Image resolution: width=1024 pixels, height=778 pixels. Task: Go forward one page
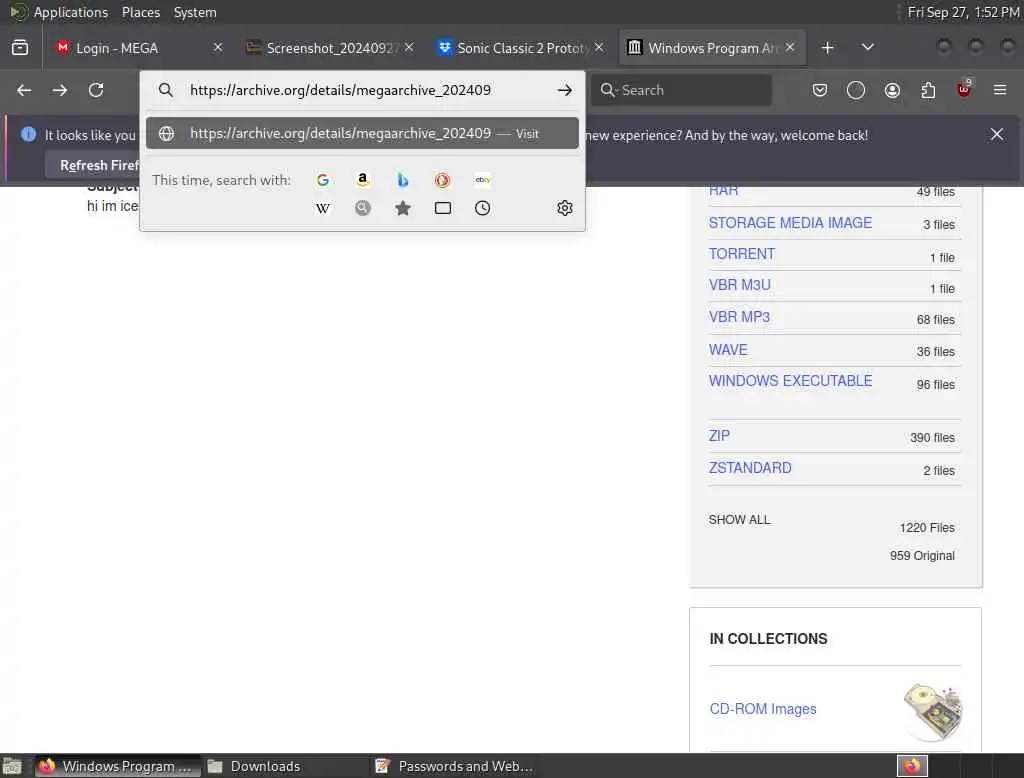pos(59,90)
